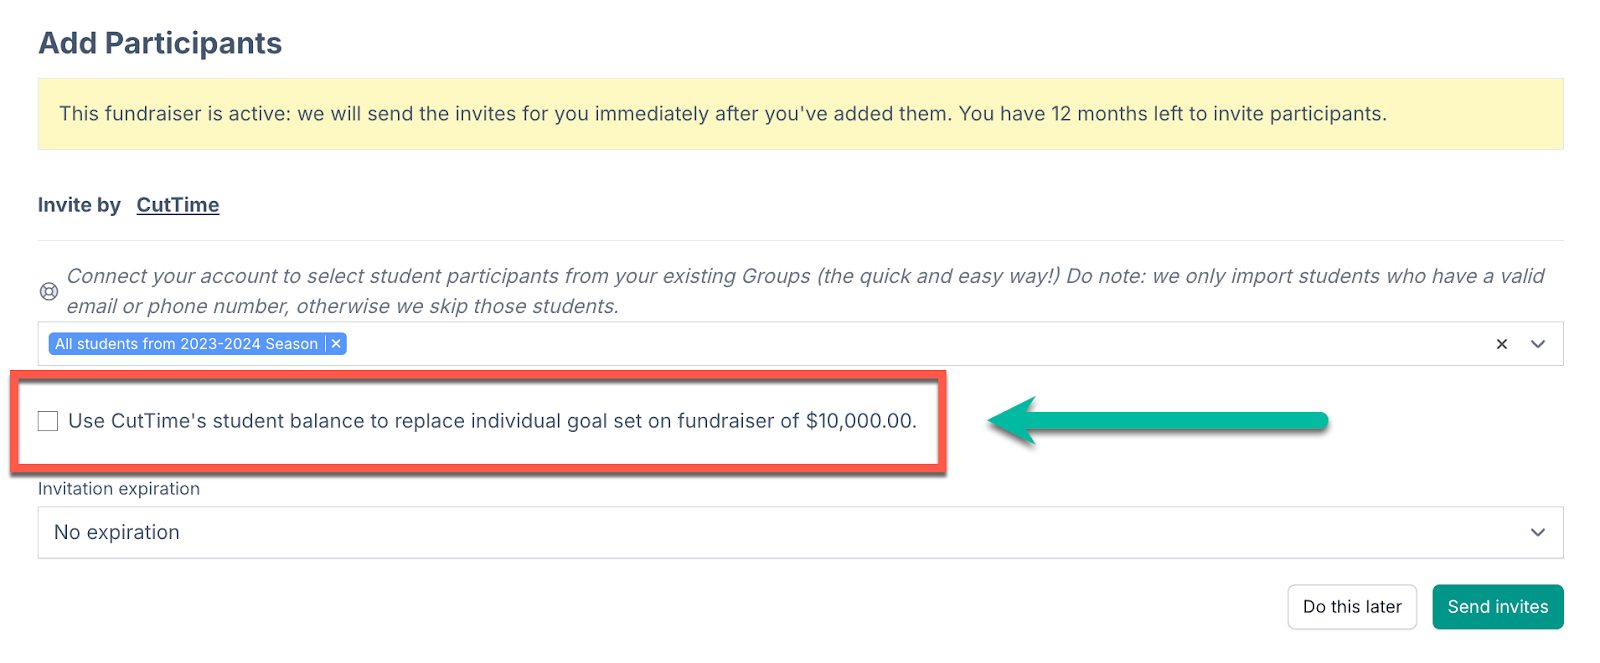1600x663 pixels.
Task: Click the Add Participants heading
Action: click(160, 43)
